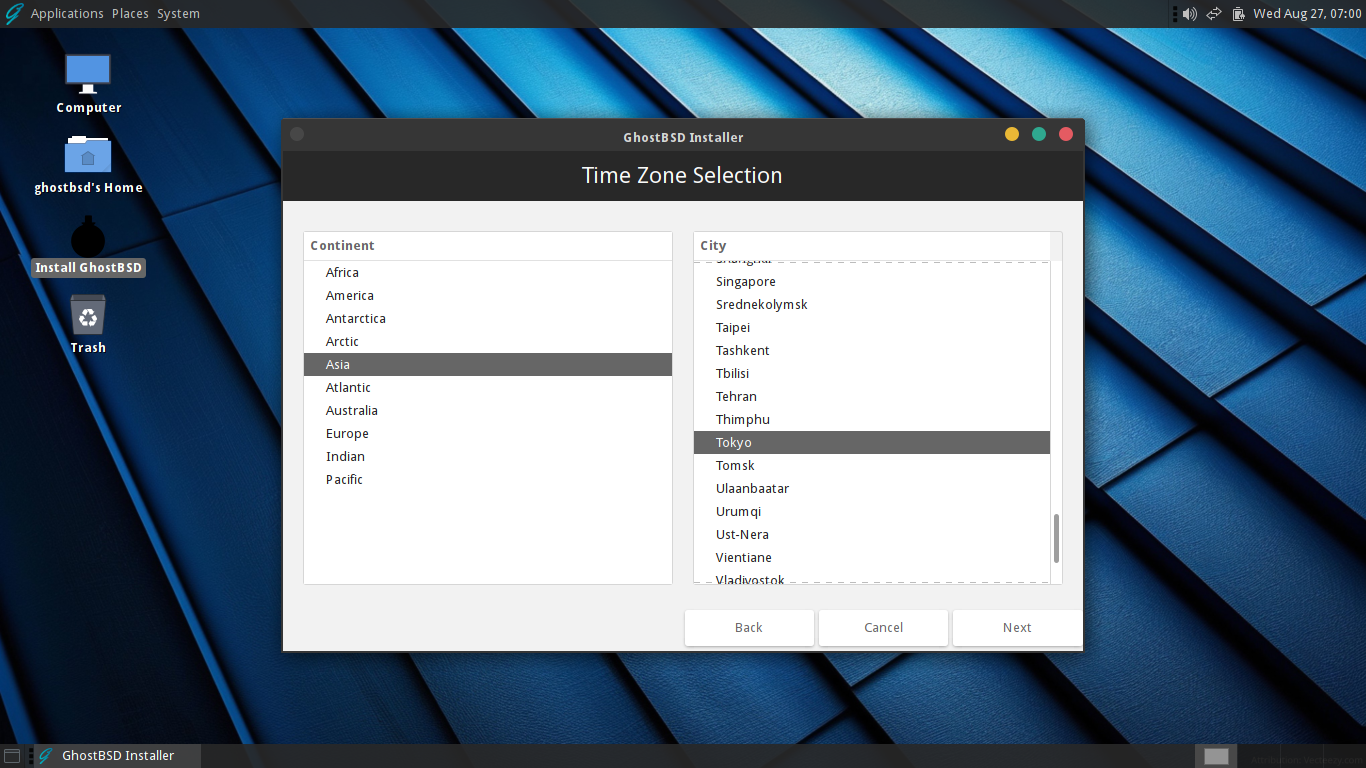Click the City column header
This screenshot has width=1366, height=768.
872,246
